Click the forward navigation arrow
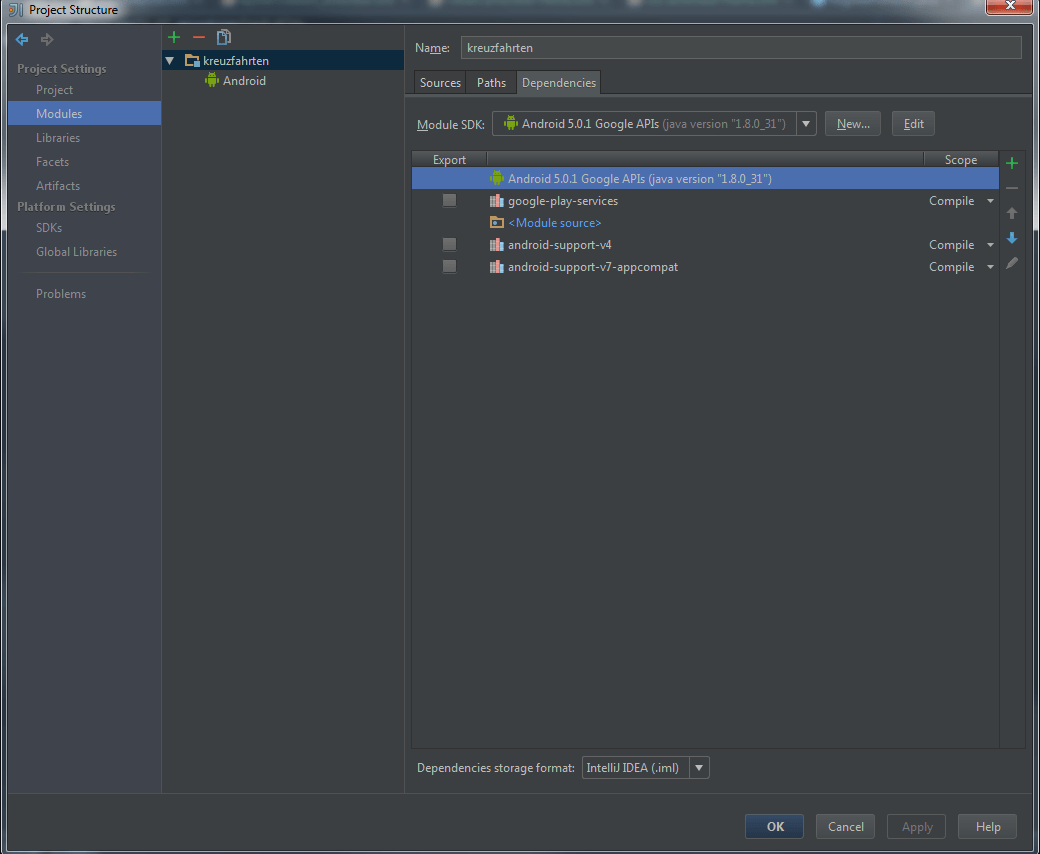The width and height of the screenshot is (1040, 854). 47,40
